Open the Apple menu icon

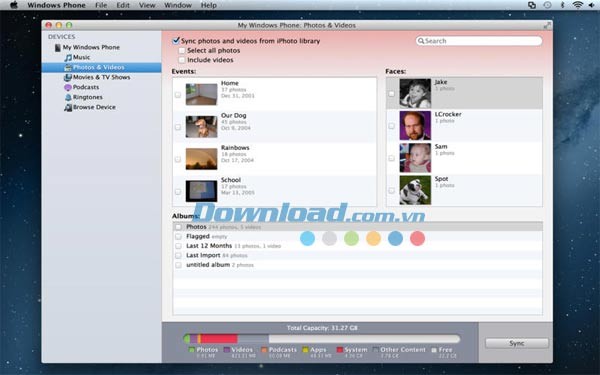click(x=14, y=5)
